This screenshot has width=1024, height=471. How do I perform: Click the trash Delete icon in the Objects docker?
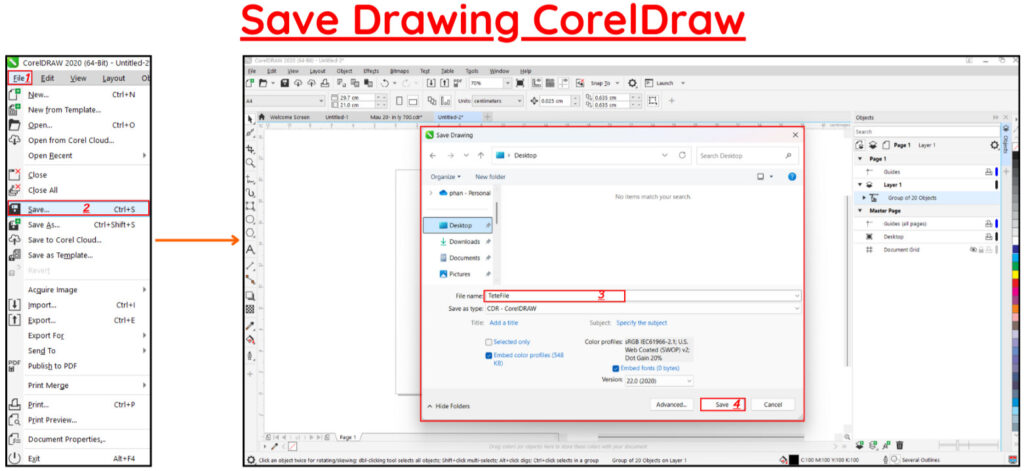click(900, 444)
